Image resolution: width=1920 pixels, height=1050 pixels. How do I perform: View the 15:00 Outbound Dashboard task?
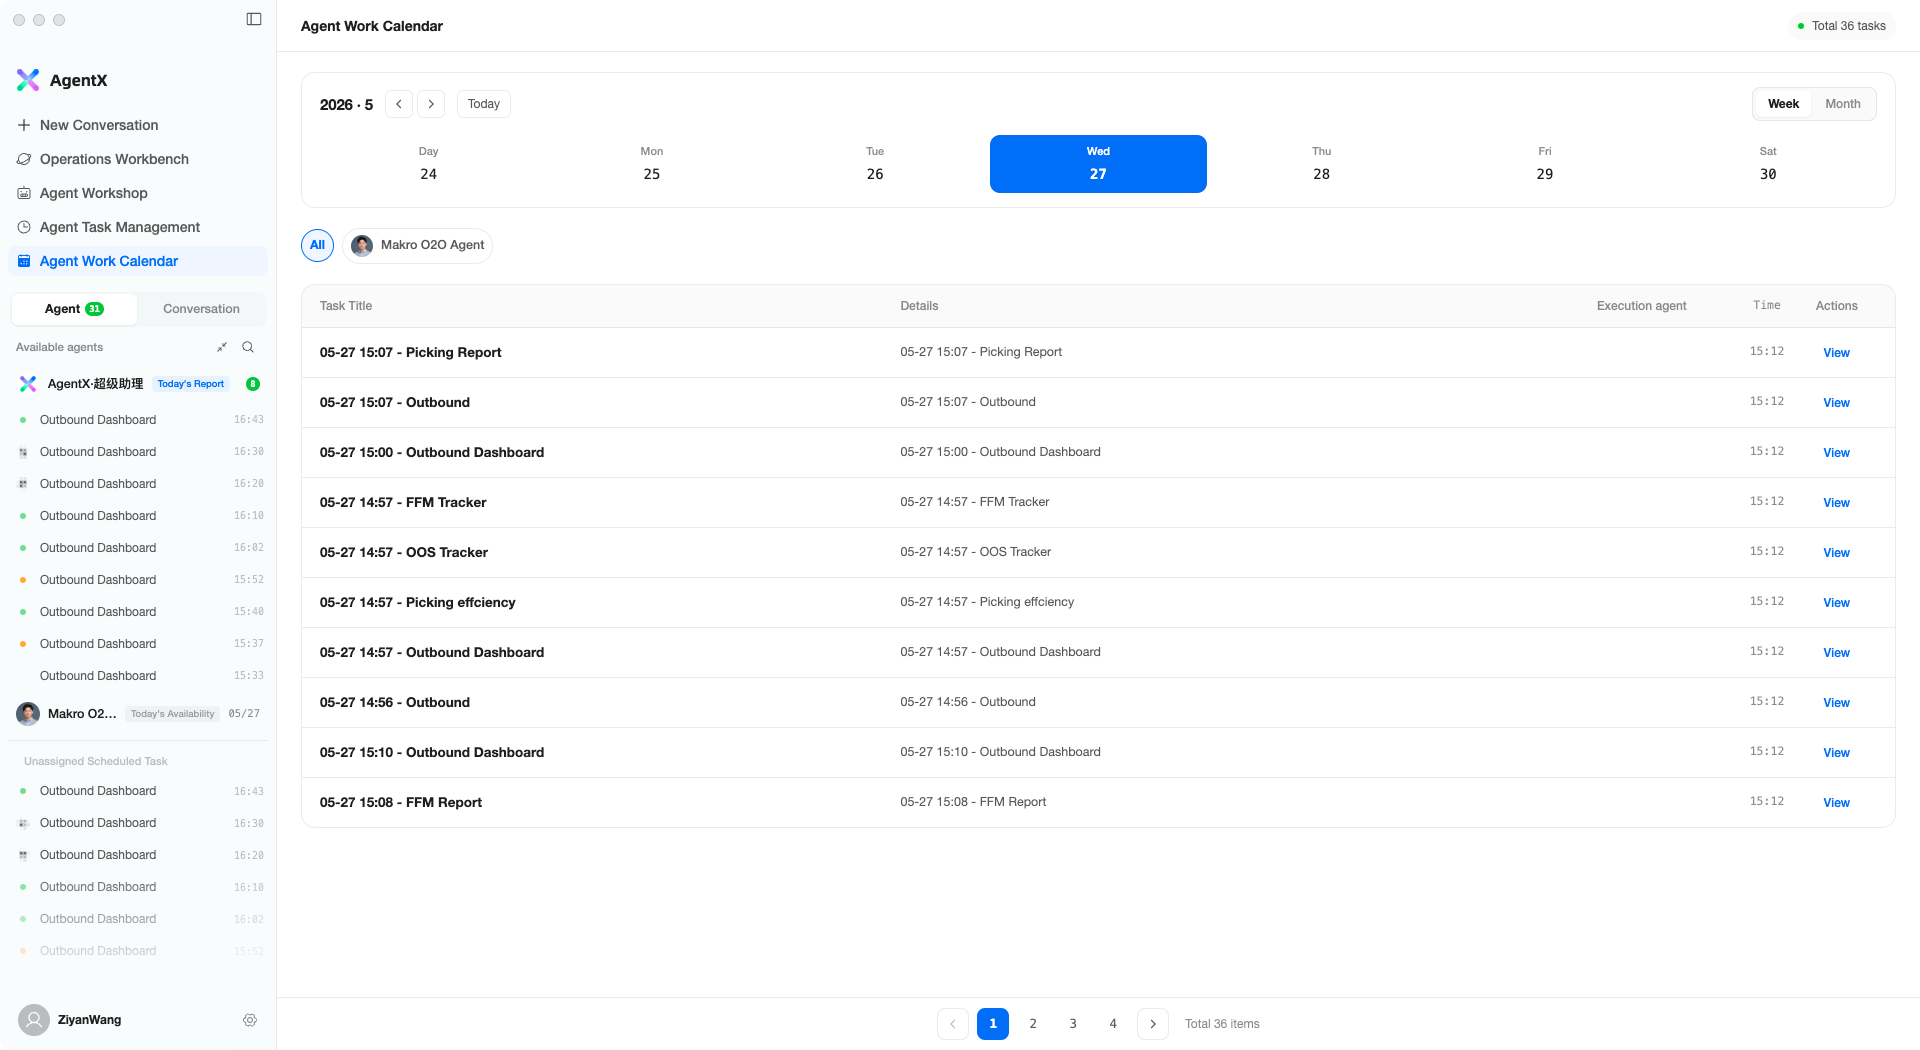1836,453
